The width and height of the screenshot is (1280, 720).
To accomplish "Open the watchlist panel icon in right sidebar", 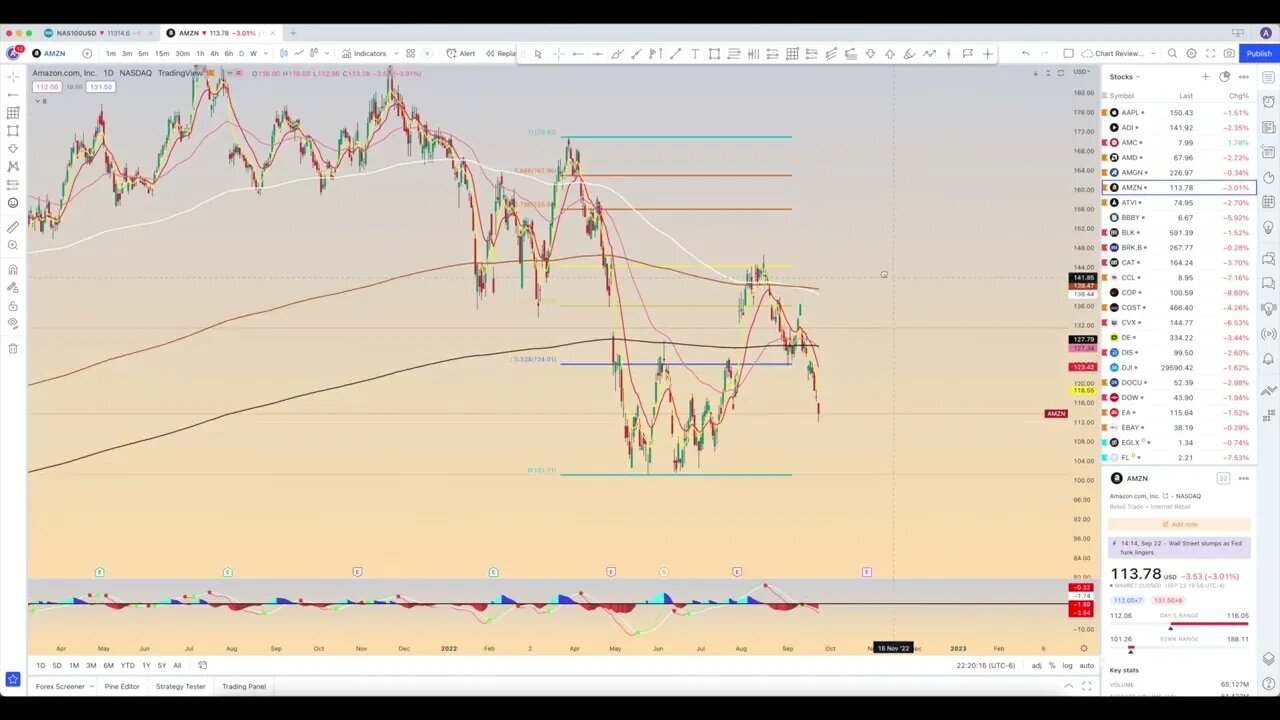I will (1268, 76).
